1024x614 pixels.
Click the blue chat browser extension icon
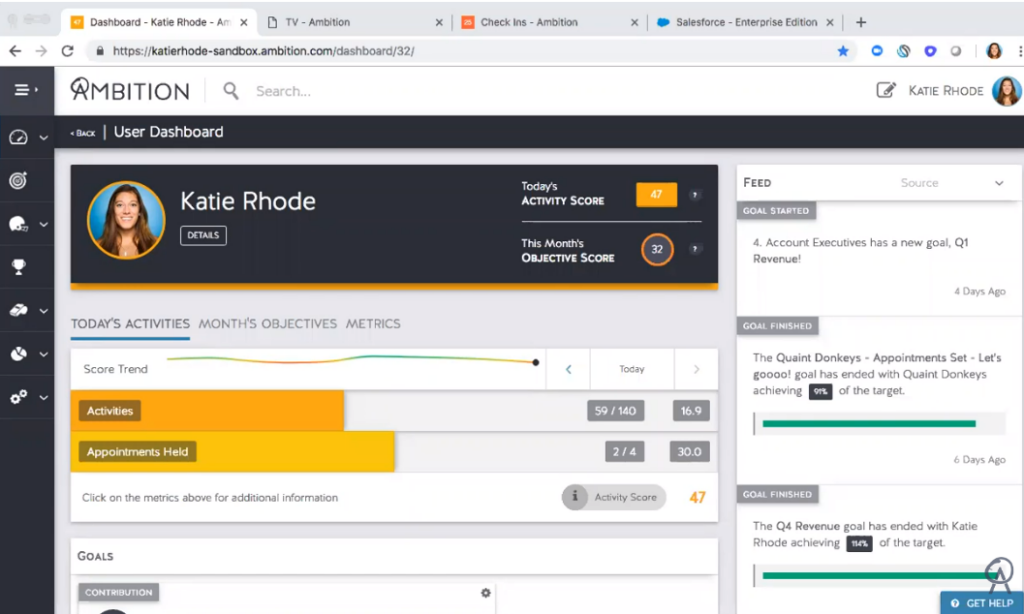pos(877,51)
